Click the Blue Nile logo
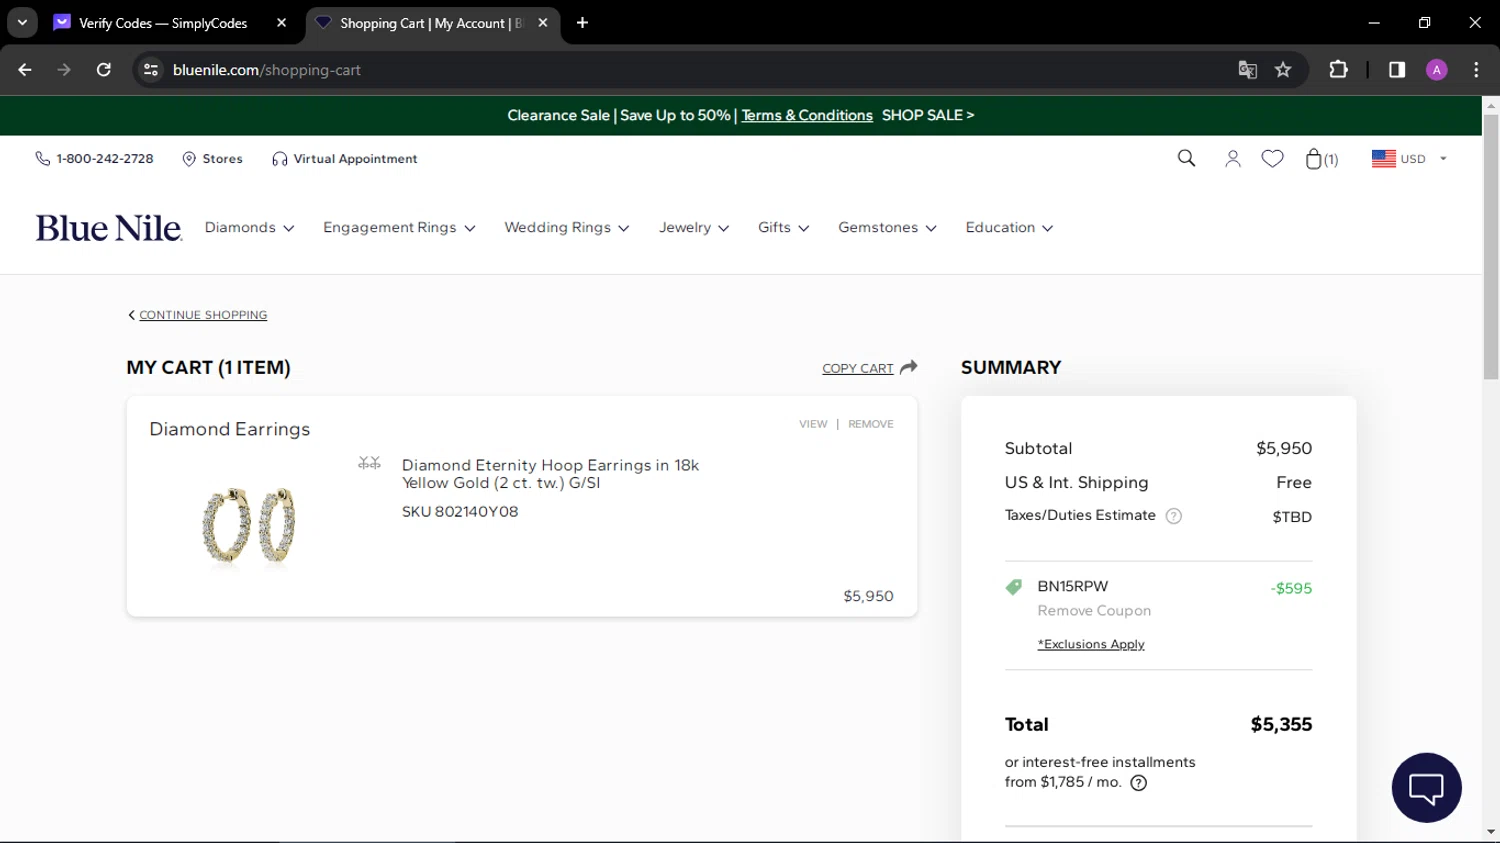The height and width of the screenshot is (843, 1500). pyautogui.click(x=109, y=228)
